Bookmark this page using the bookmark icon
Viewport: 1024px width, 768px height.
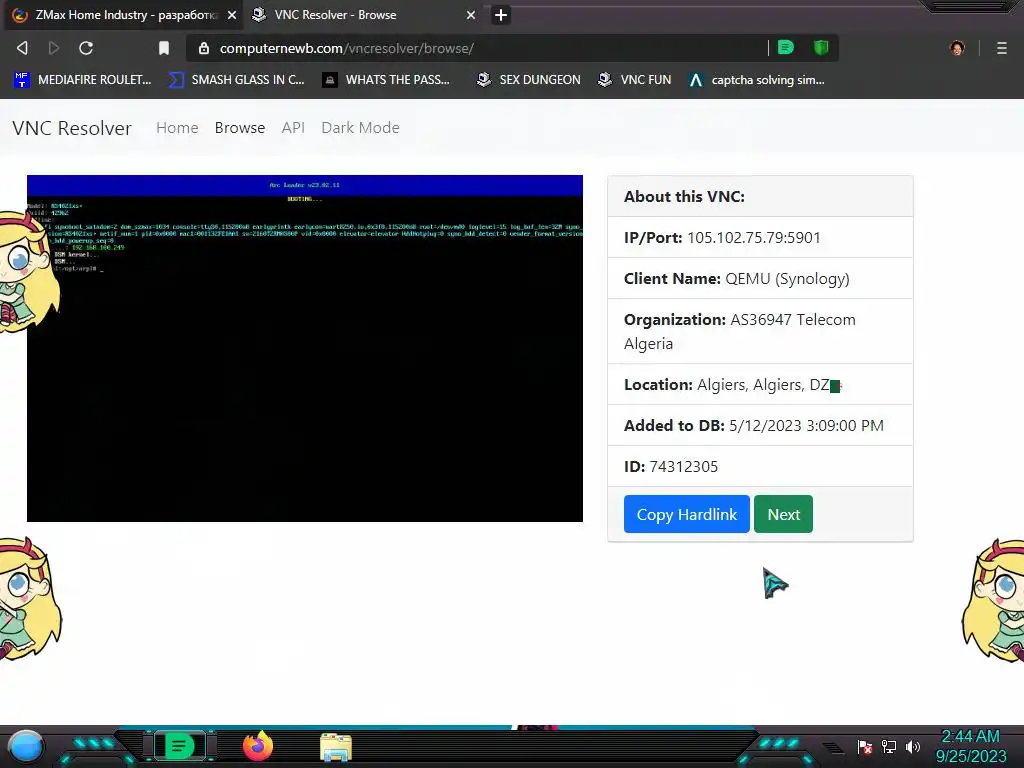click(x=164, y=48)
